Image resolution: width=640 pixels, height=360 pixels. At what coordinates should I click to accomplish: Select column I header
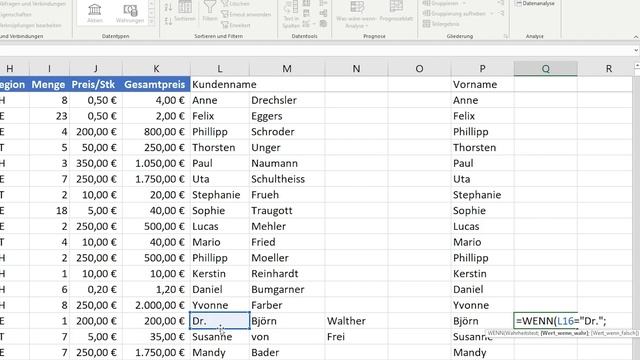tap(49, 69)
